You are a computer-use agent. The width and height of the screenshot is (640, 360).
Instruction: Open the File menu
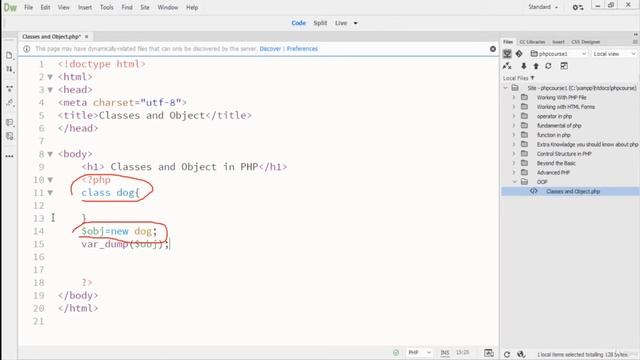pyautogui.click(x=28, y=7)
